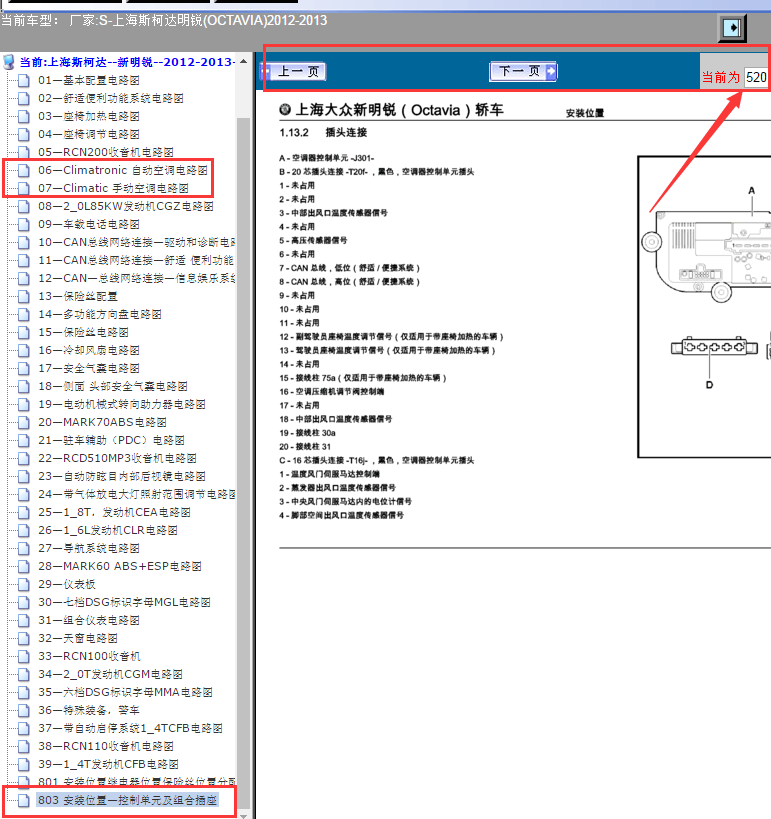771x819 pixels.
Task: Open 27—导航系统电路图
Action: [89, 548]
